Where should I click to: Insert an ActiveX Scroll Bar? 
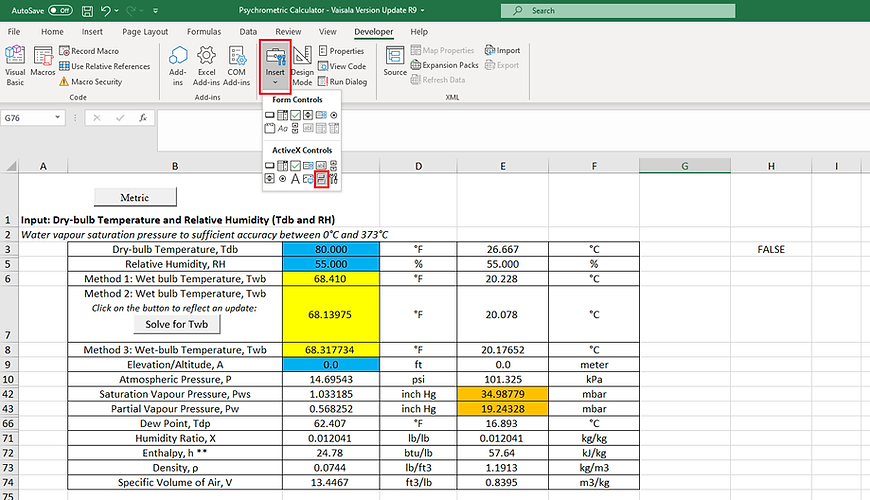pos(333,165)
